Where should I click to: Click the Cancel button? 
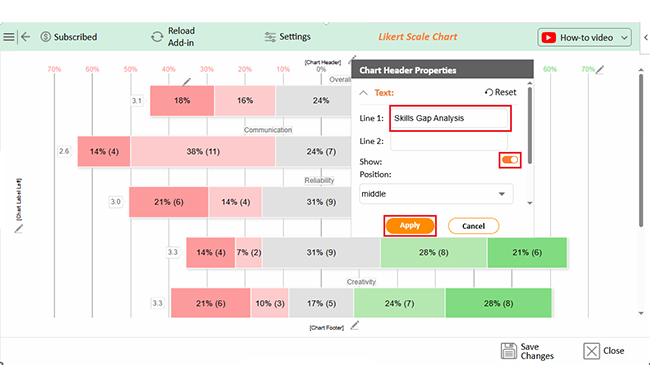473,226
